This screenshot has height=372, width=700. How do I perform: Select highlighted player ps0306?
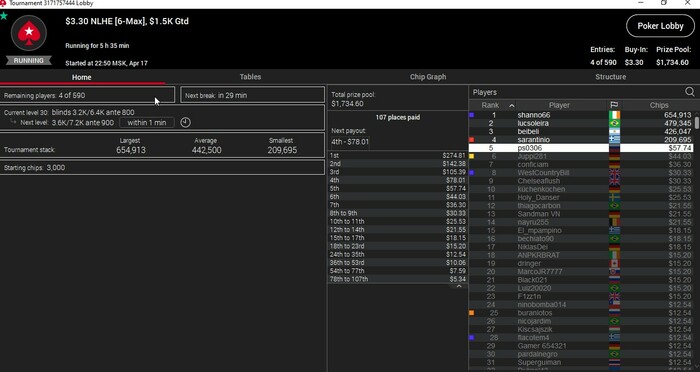point(581,148)
